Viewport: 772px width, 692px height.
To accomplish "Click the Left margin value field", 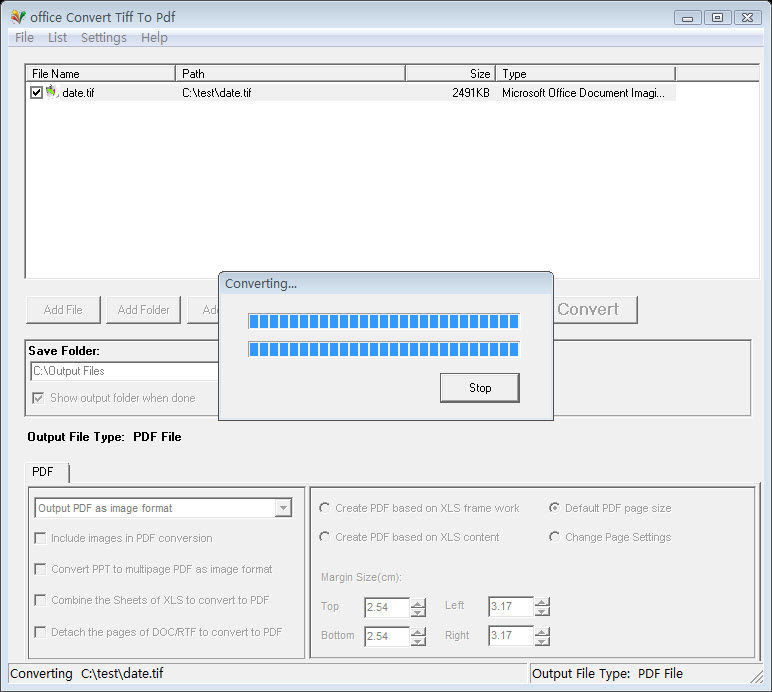I will coord(511,606).
